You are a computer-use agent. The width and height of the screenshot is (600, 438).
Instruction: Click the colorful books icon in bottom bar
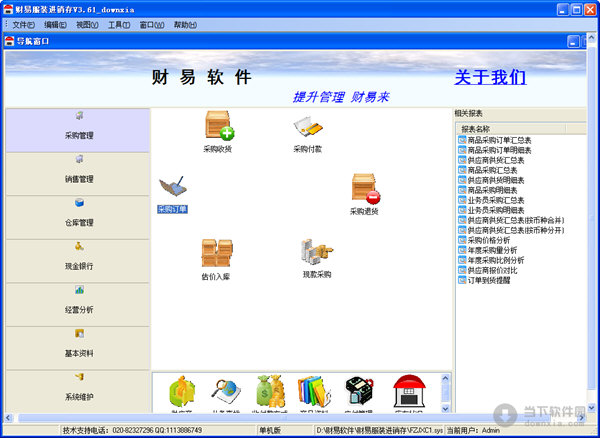tap(314, 391)
